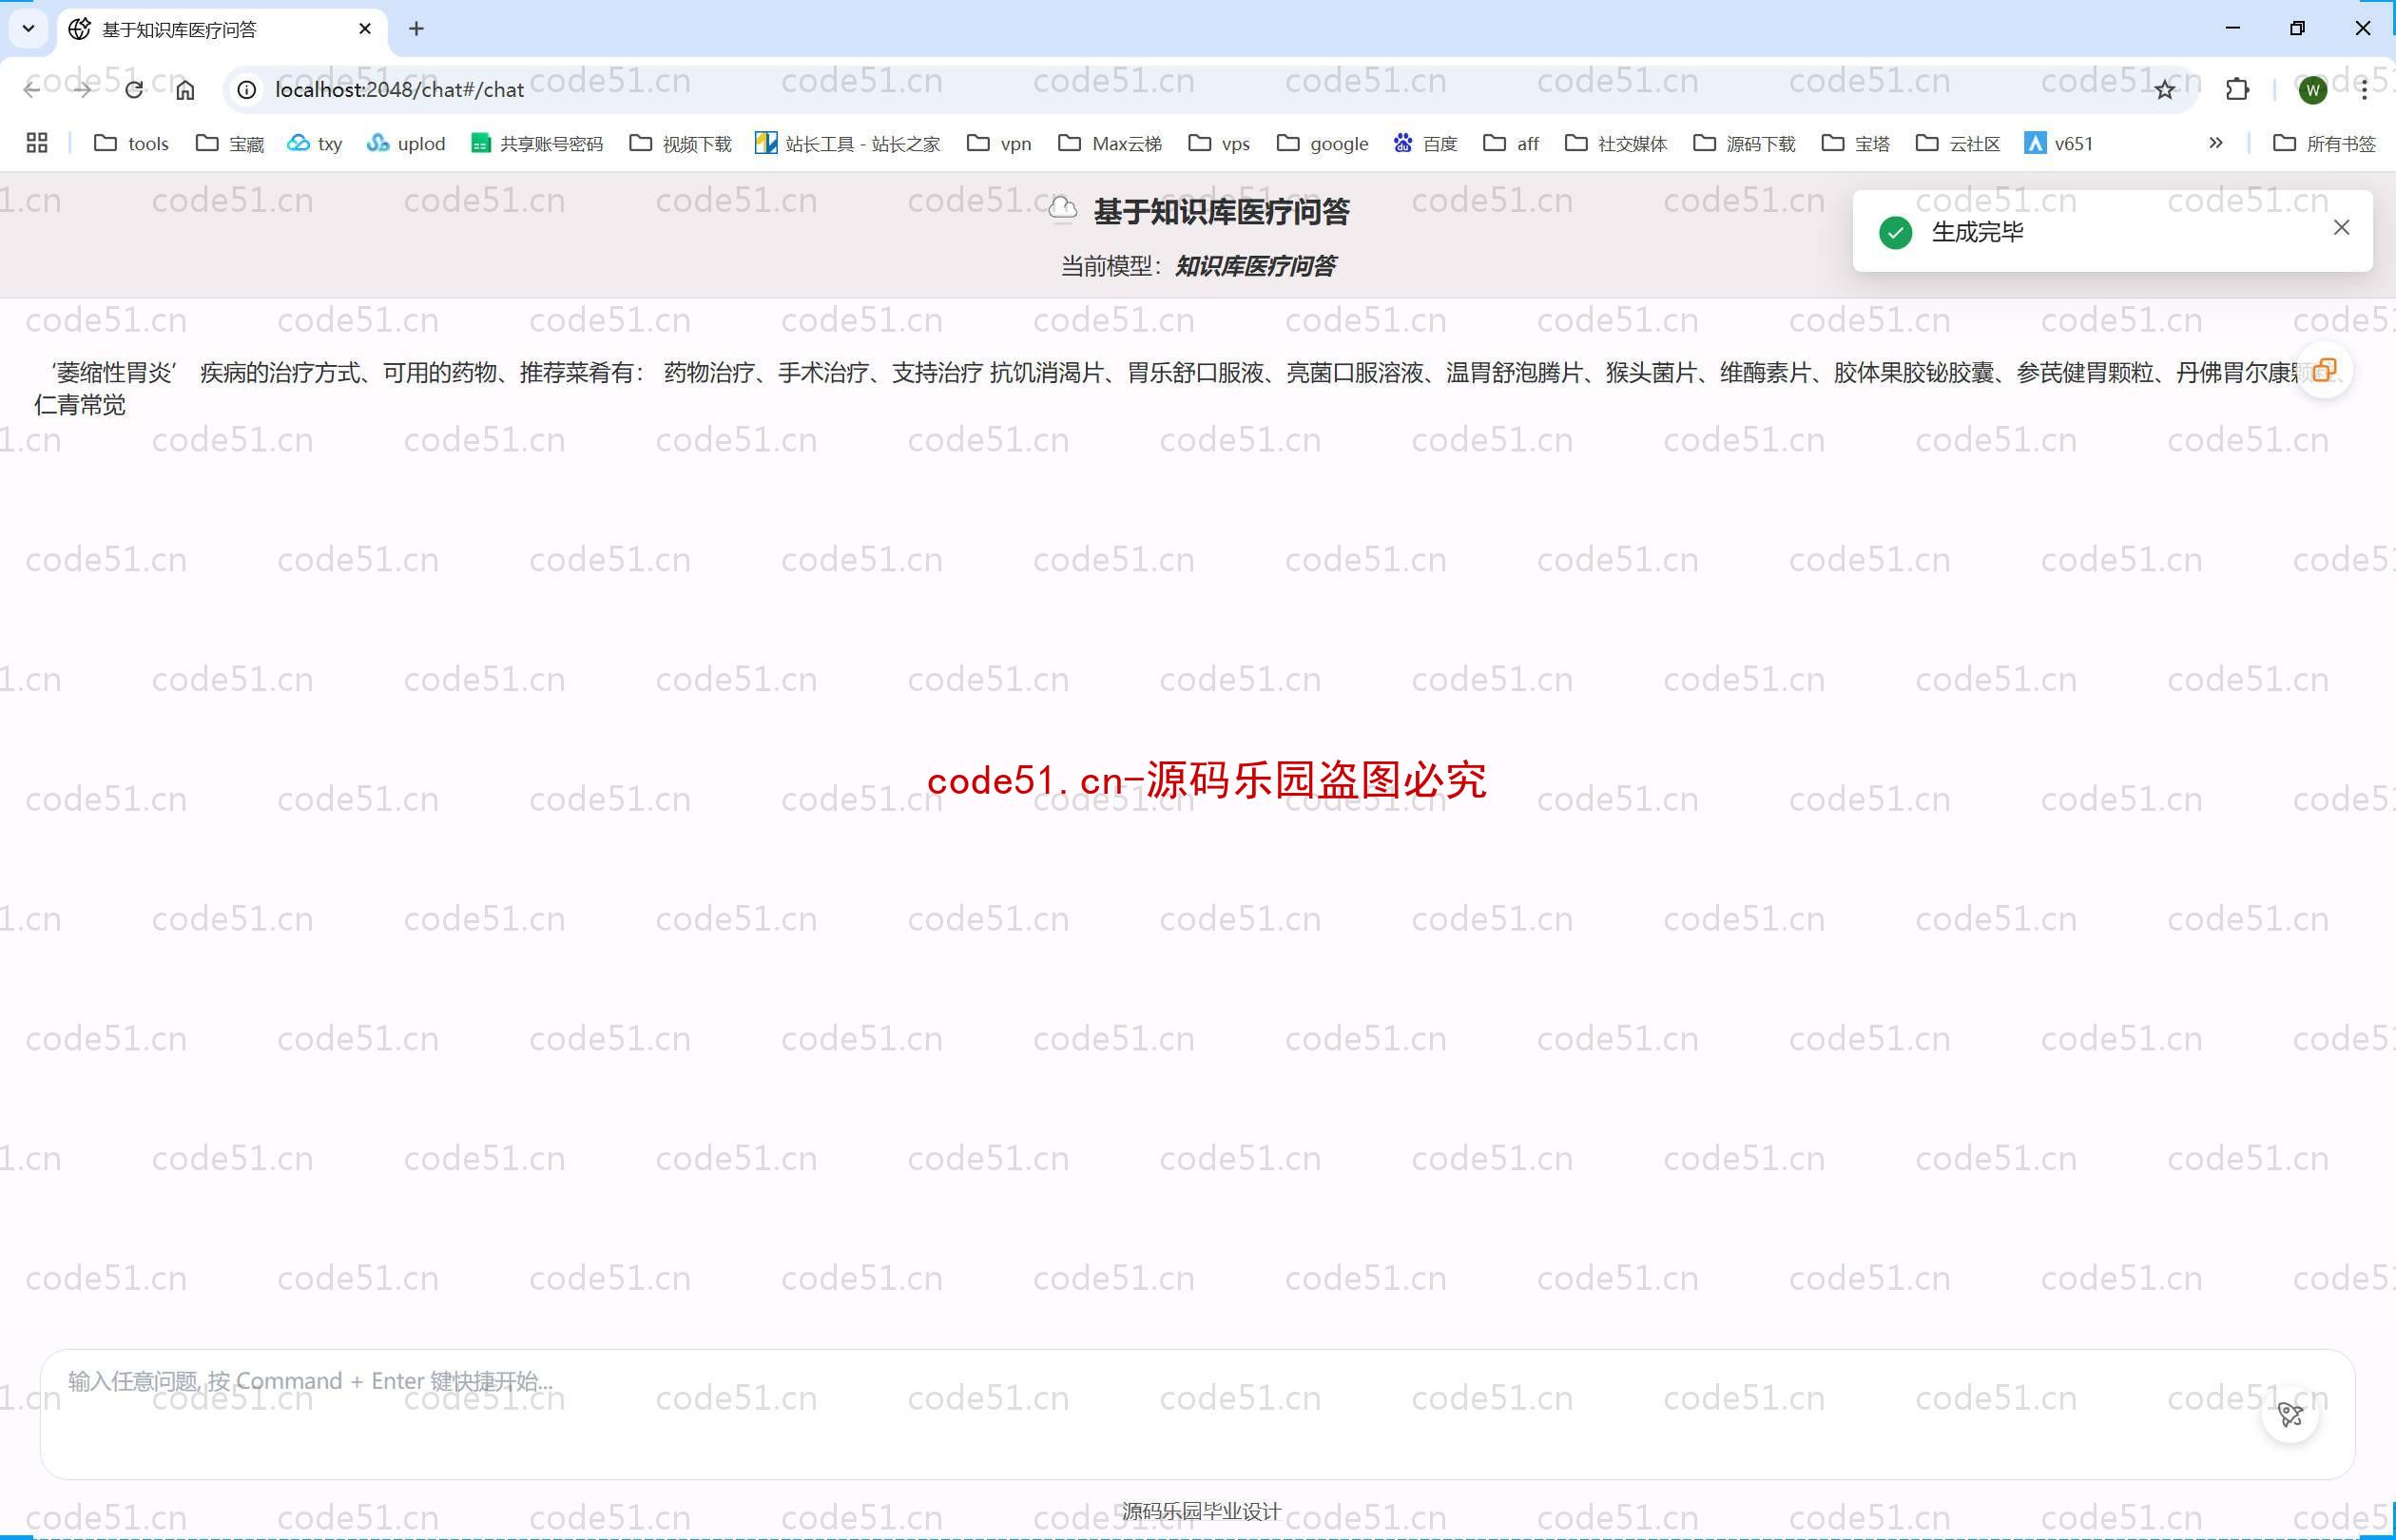Open the vpn bookmark folder

[999, 143]
